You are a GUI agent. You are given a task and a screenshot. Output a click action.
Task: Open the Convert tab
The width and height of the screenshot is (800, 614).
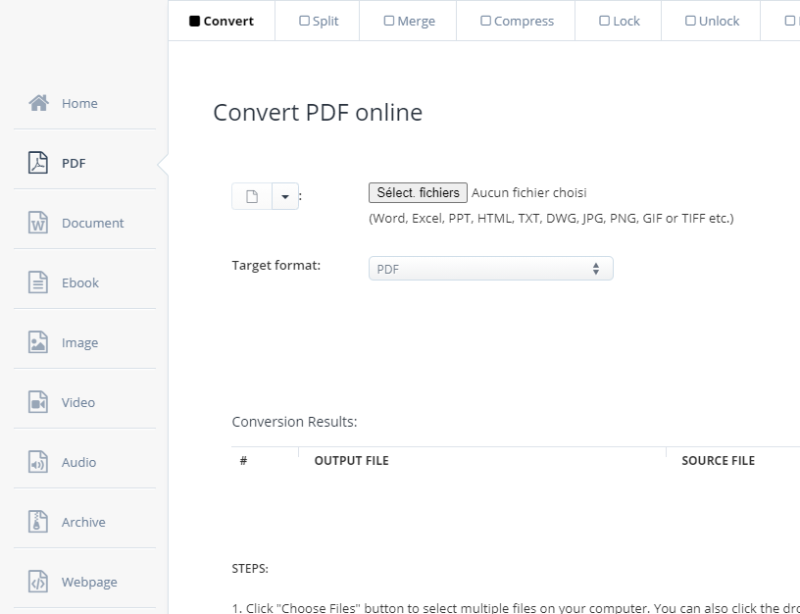point(221,21)
